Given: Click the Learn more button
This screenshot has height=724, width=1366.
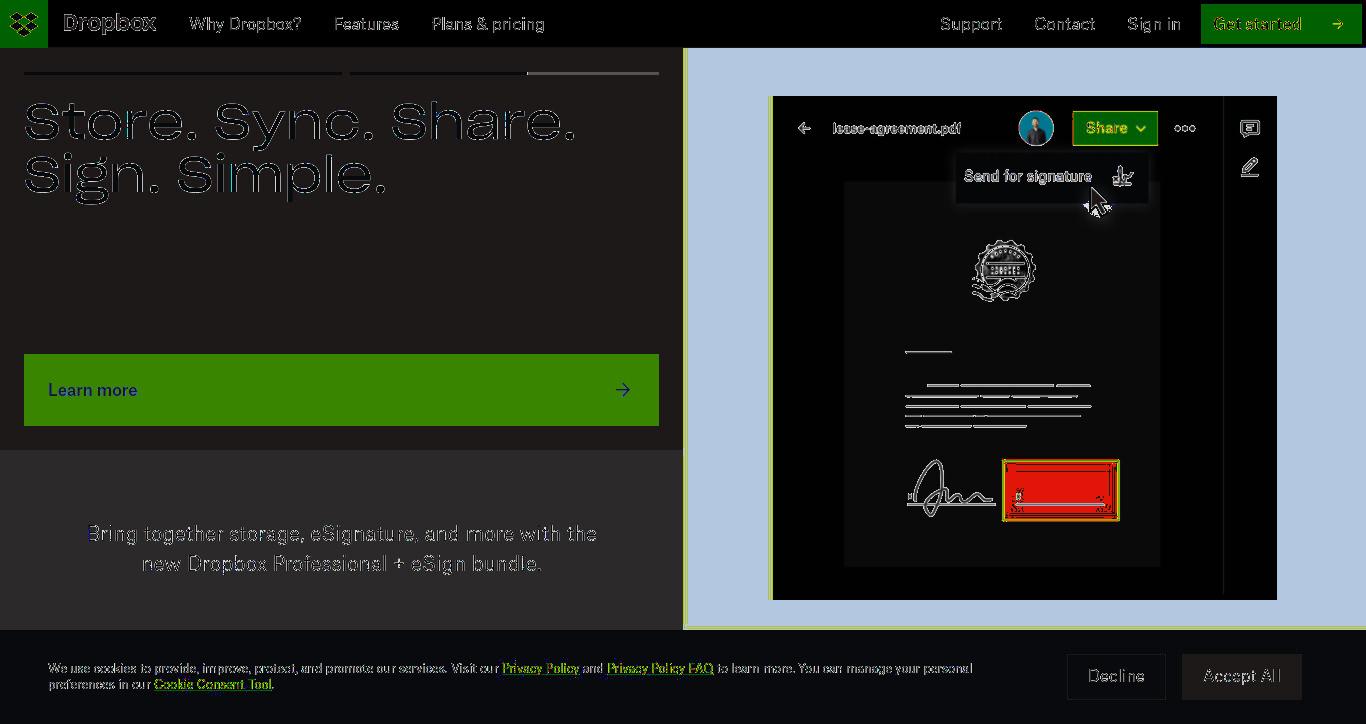Looking at the screenshot, I should click(x=341, y=390).
